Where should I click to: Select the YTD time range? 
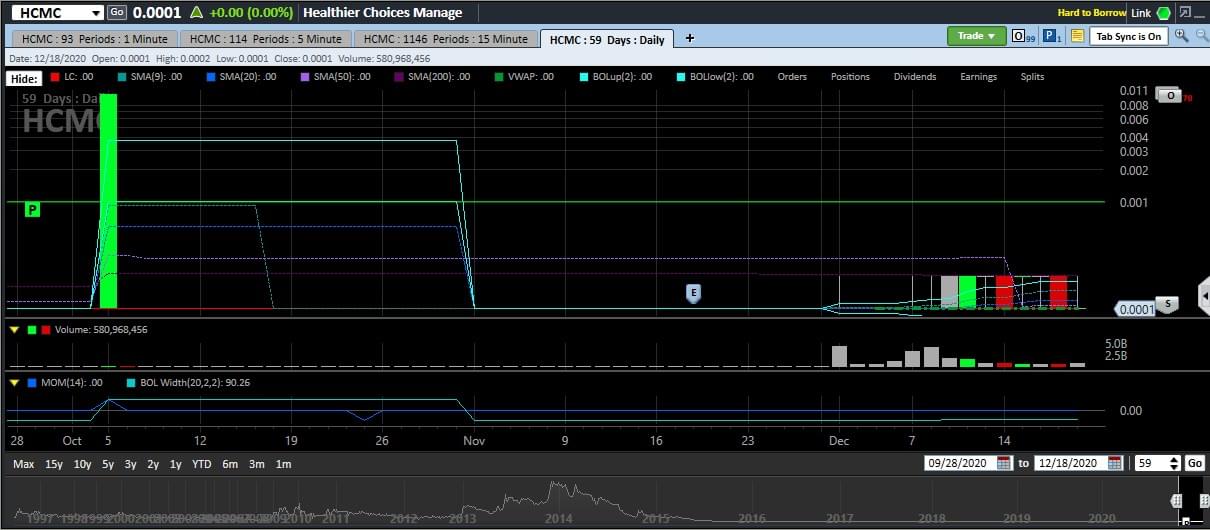[x=201, y=464]
